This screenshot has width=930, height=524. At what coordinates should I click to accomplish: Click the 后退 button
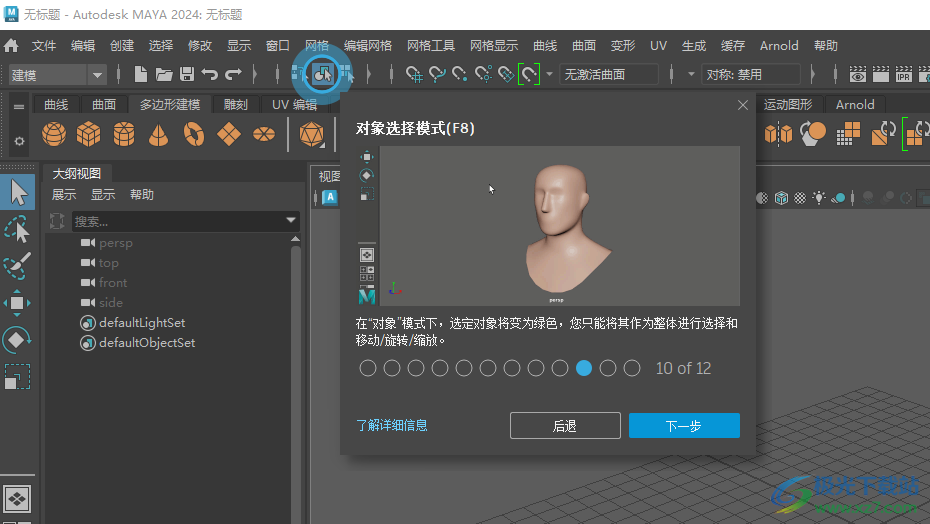point(565,425)
